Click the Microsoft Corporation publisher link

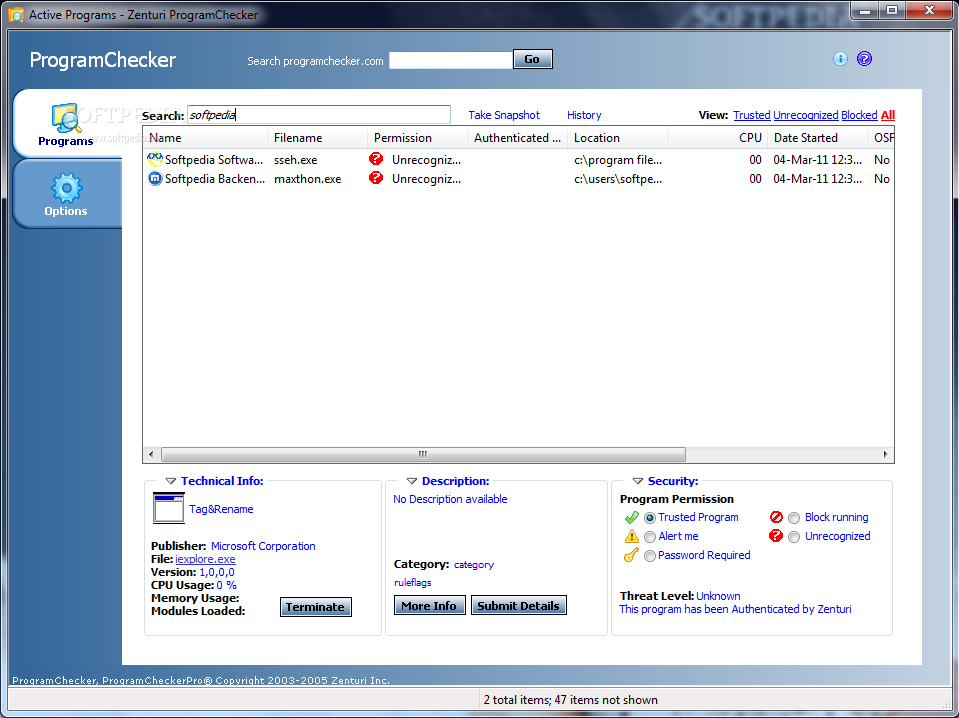tap(263, 546)
